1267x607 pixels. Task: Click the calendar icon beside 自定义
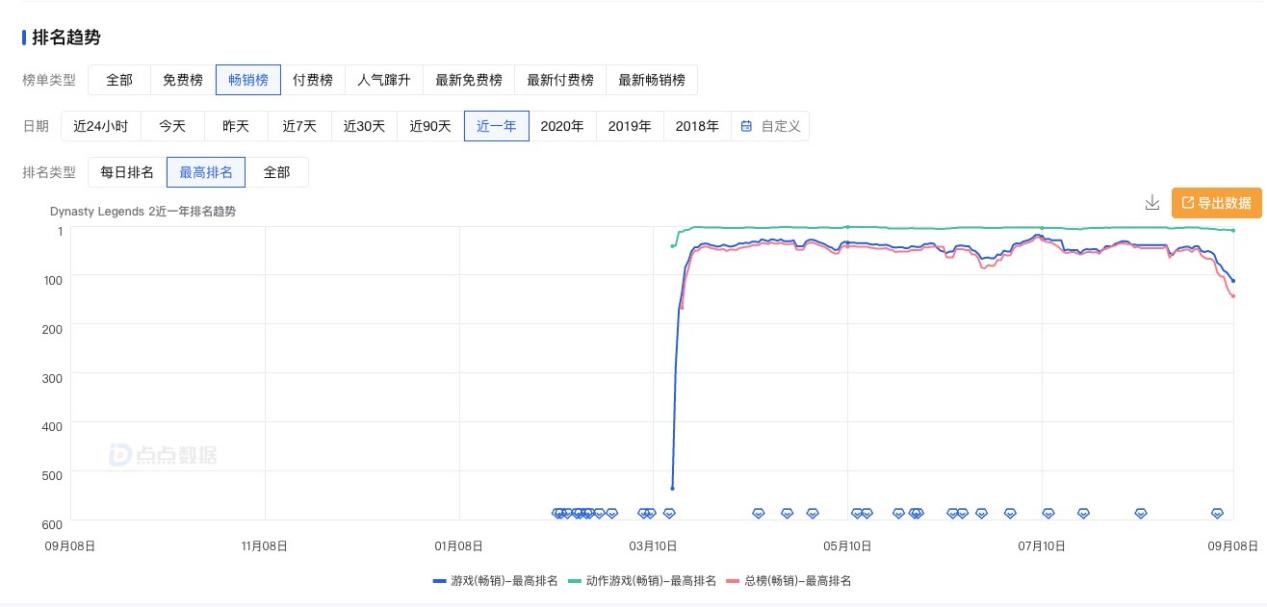[746, 126]
